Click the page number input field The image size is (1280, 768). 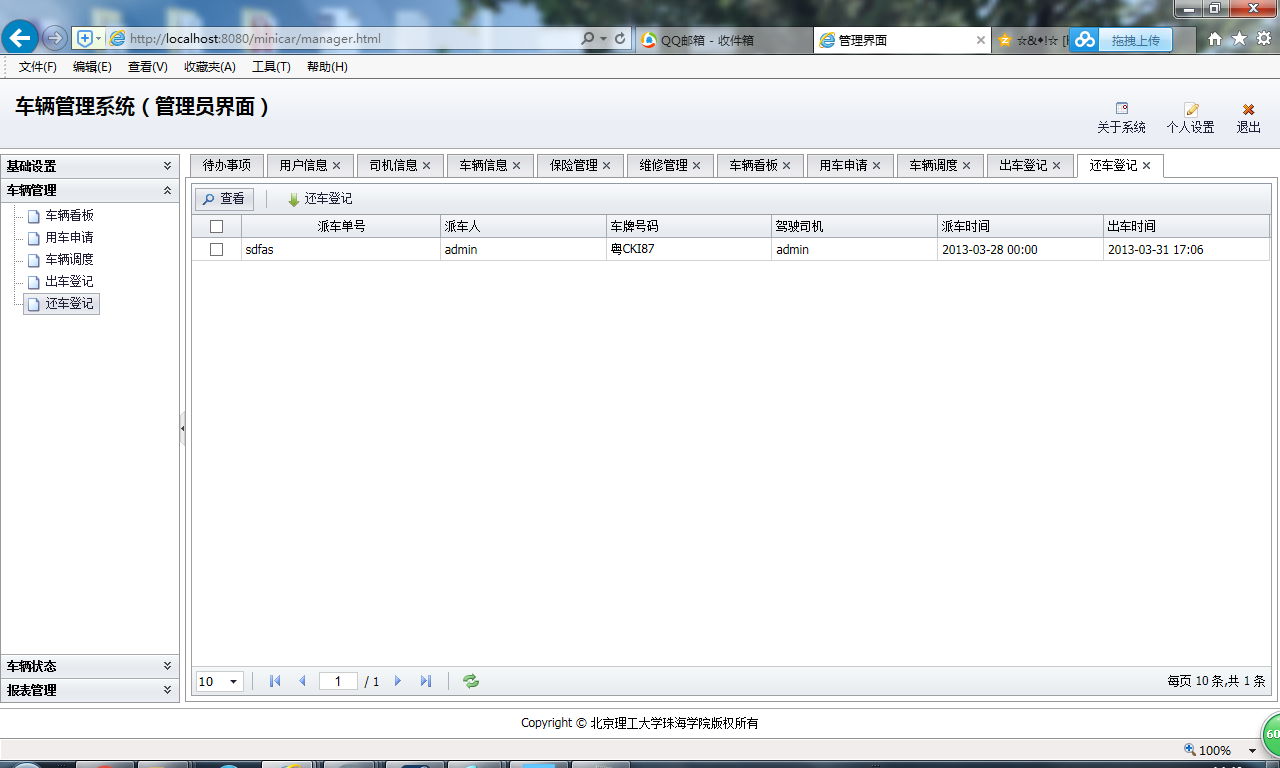[x=338, y=681]
